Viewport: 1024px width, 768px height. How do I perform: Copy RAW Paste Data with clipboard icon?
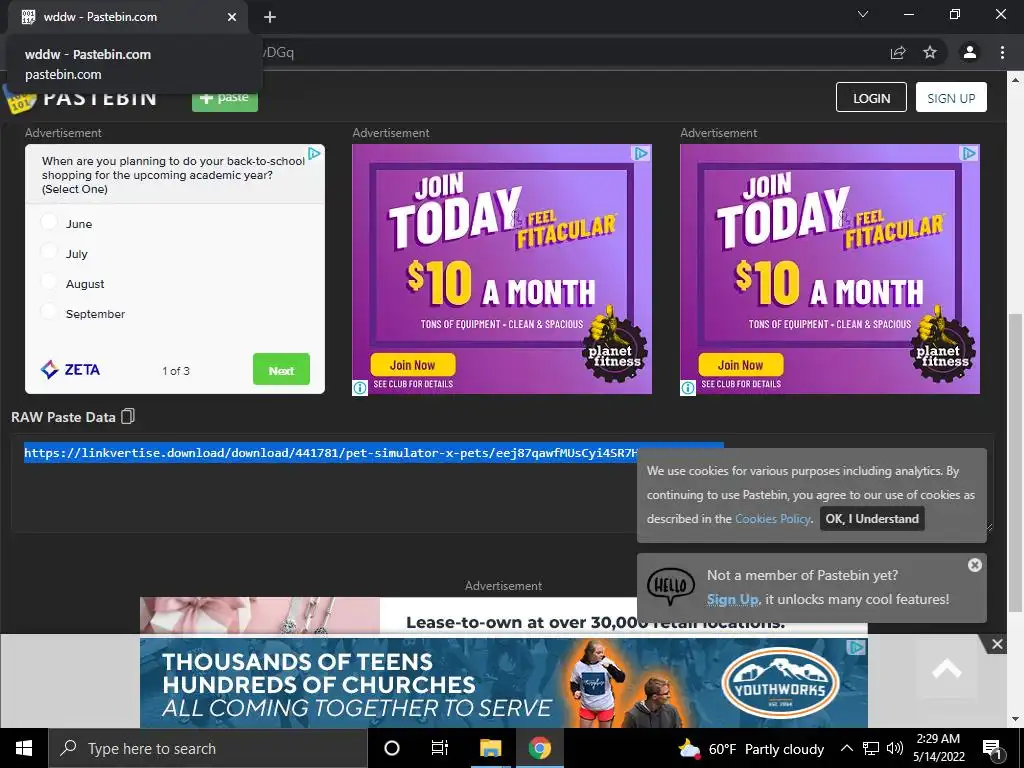[129, 416]
